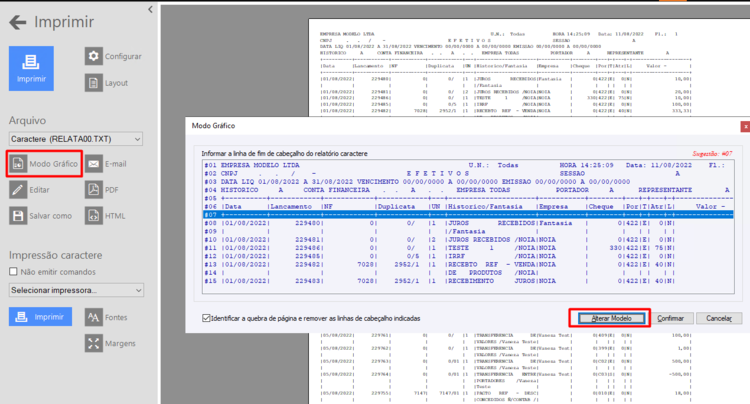
Task: Open Fontes font settings
Action: point(94,317)
